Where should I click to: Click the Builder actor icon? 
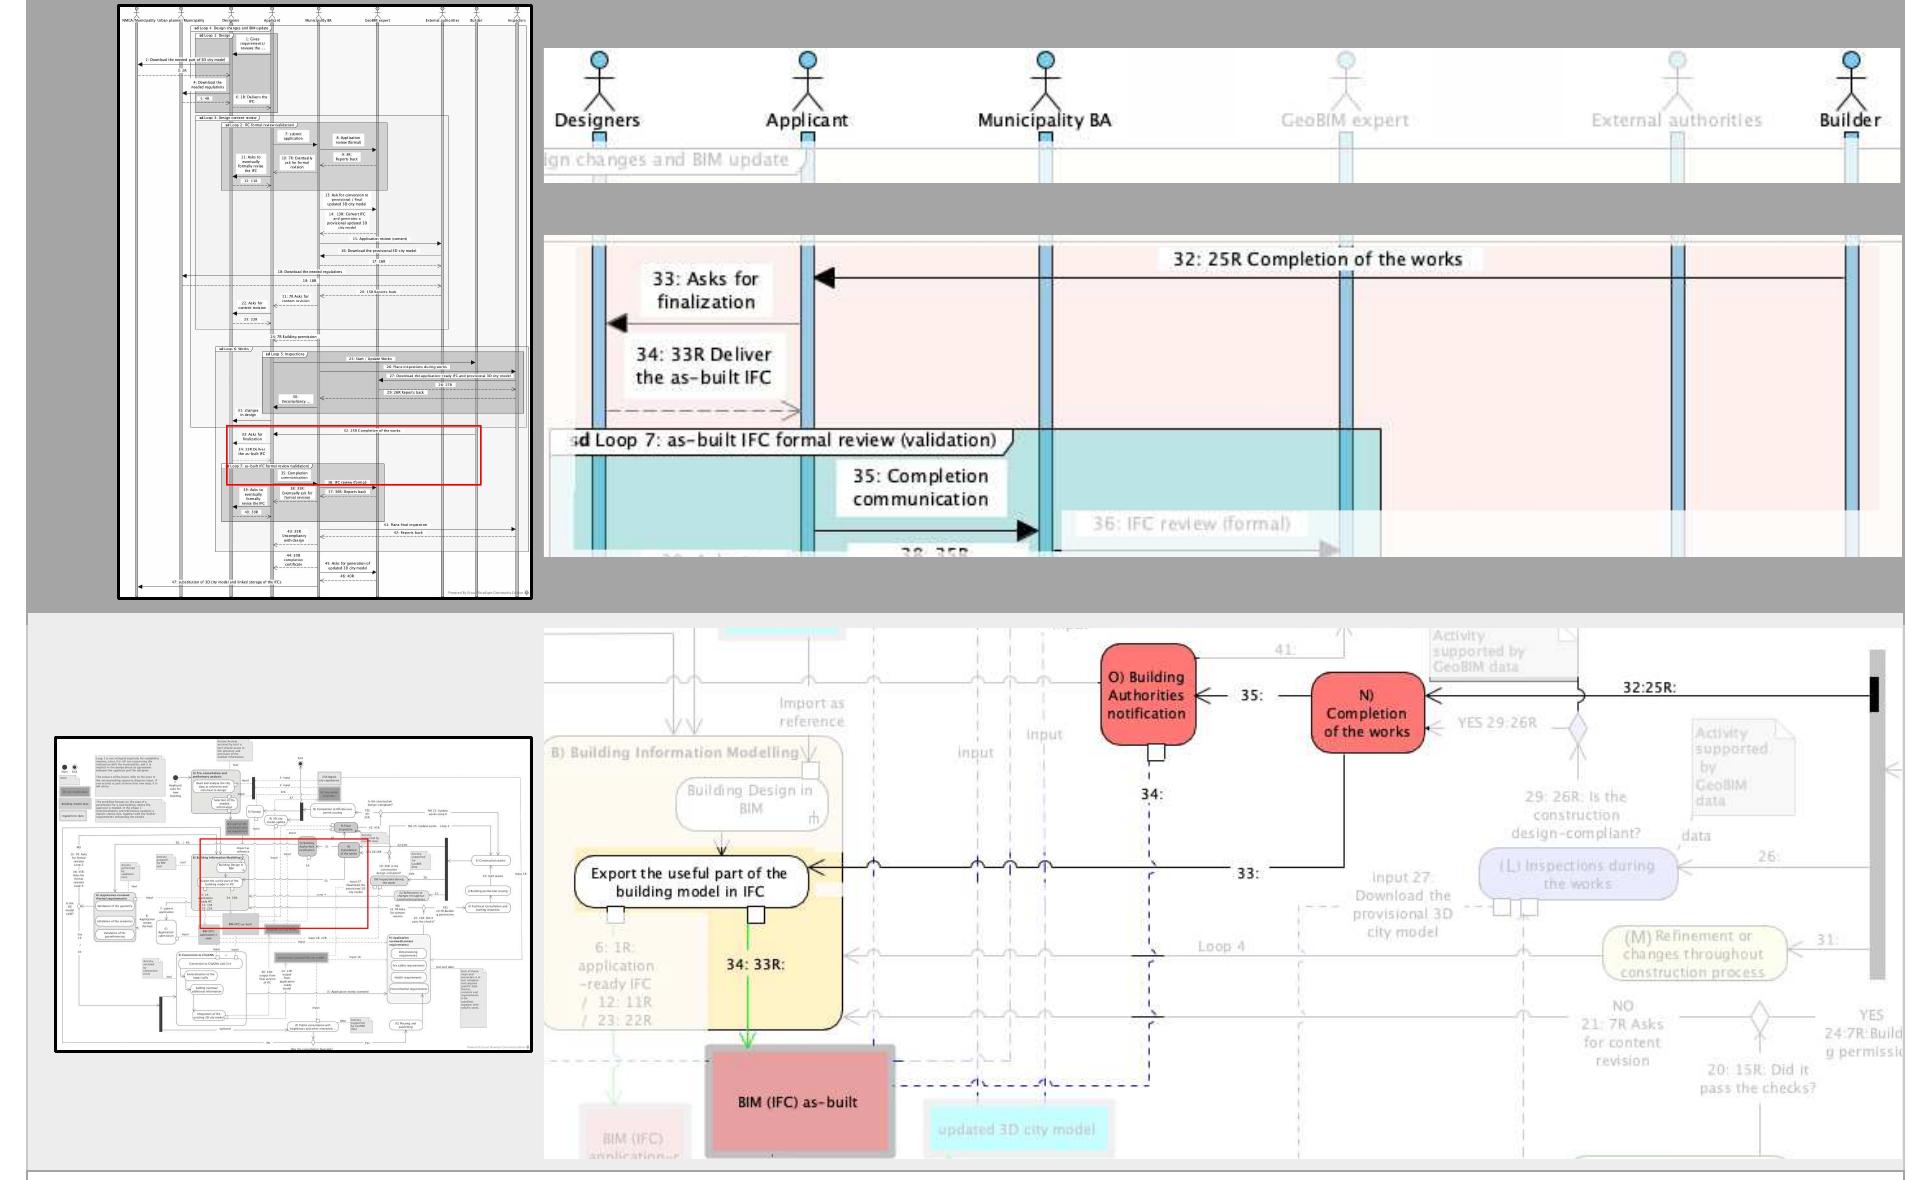pos(1851,80)
